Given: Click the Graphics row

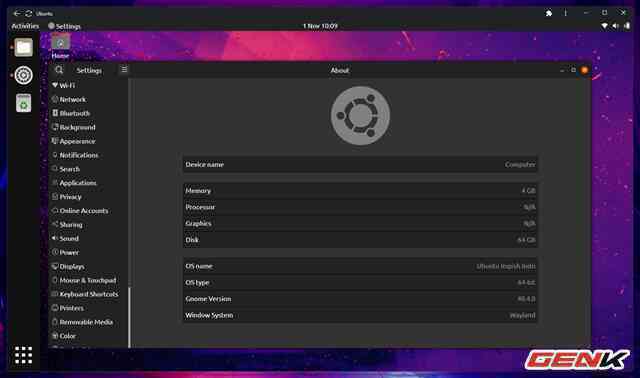Looking at the screenshot, I should click(x=360, y=223).
